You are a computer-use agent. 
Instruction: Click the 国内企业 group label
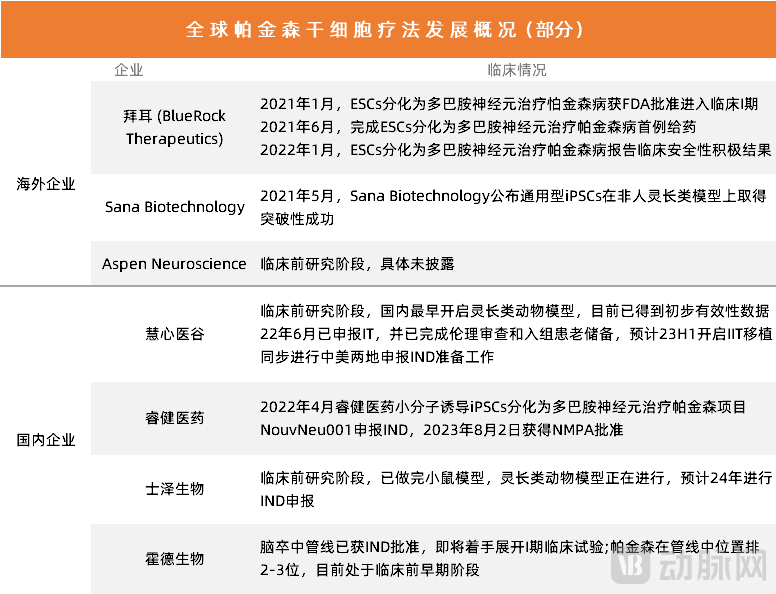pyautogui.click(x=46, y=439)
